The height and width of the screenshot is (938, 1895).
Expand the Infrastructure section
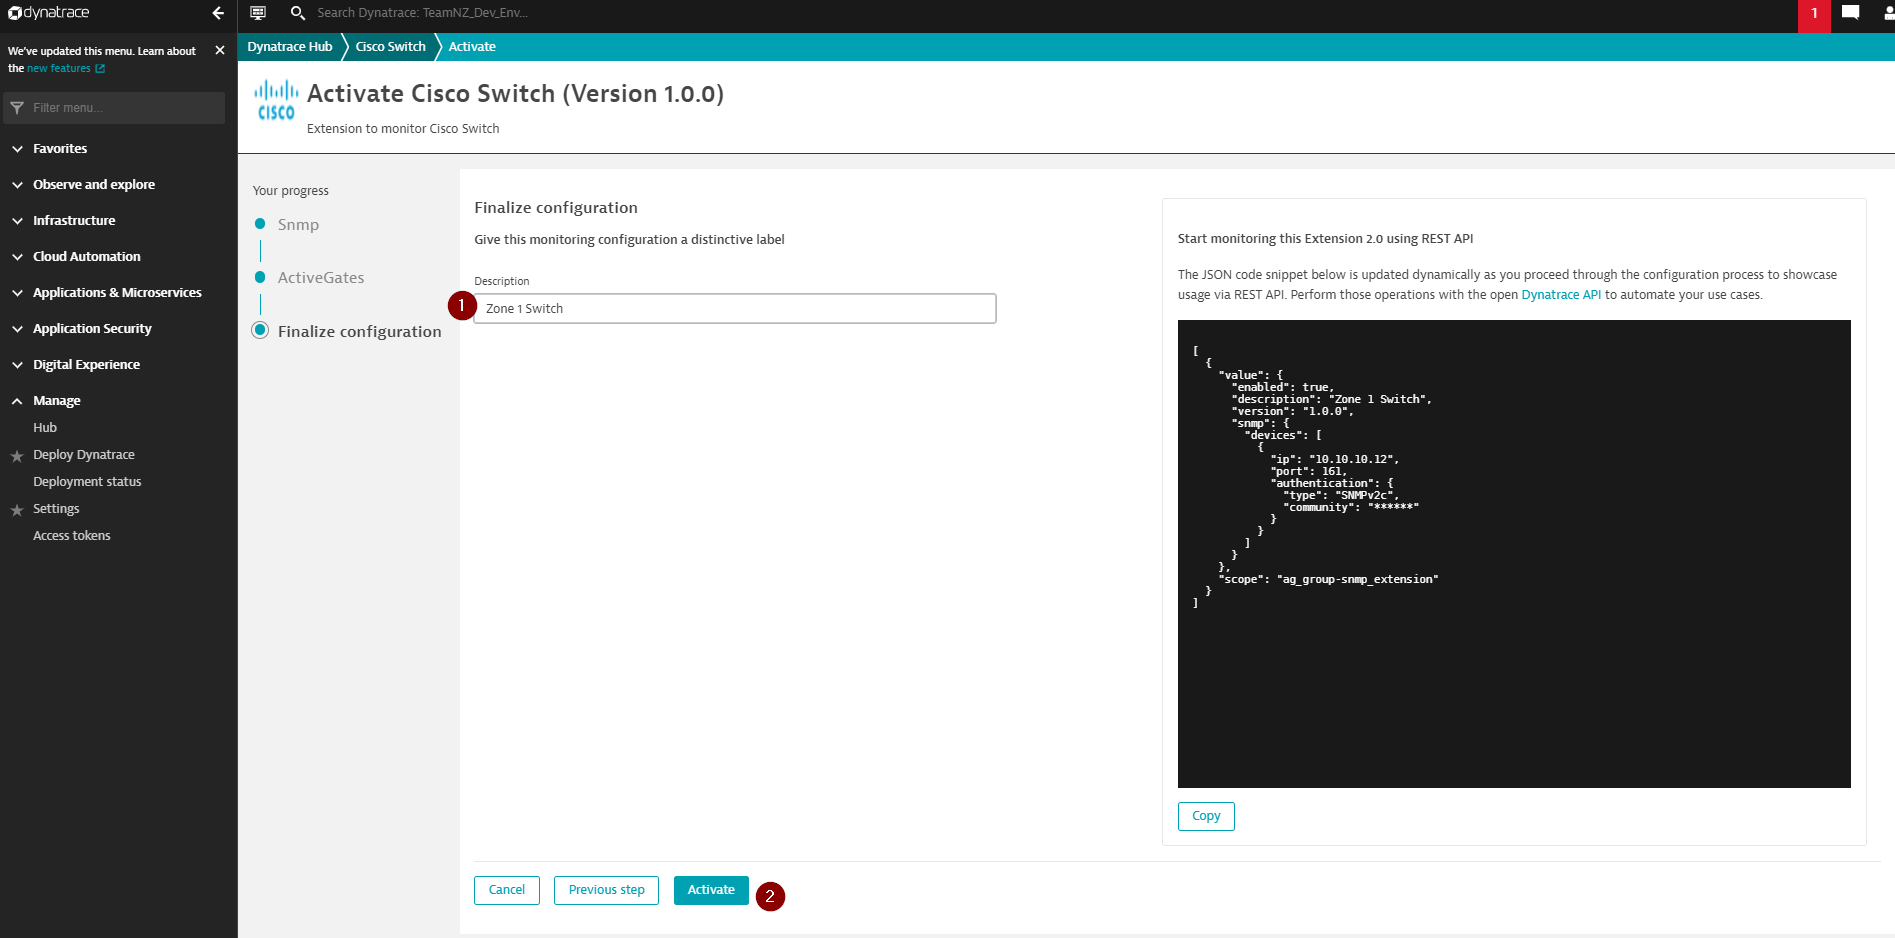click(x=74, y=220)
